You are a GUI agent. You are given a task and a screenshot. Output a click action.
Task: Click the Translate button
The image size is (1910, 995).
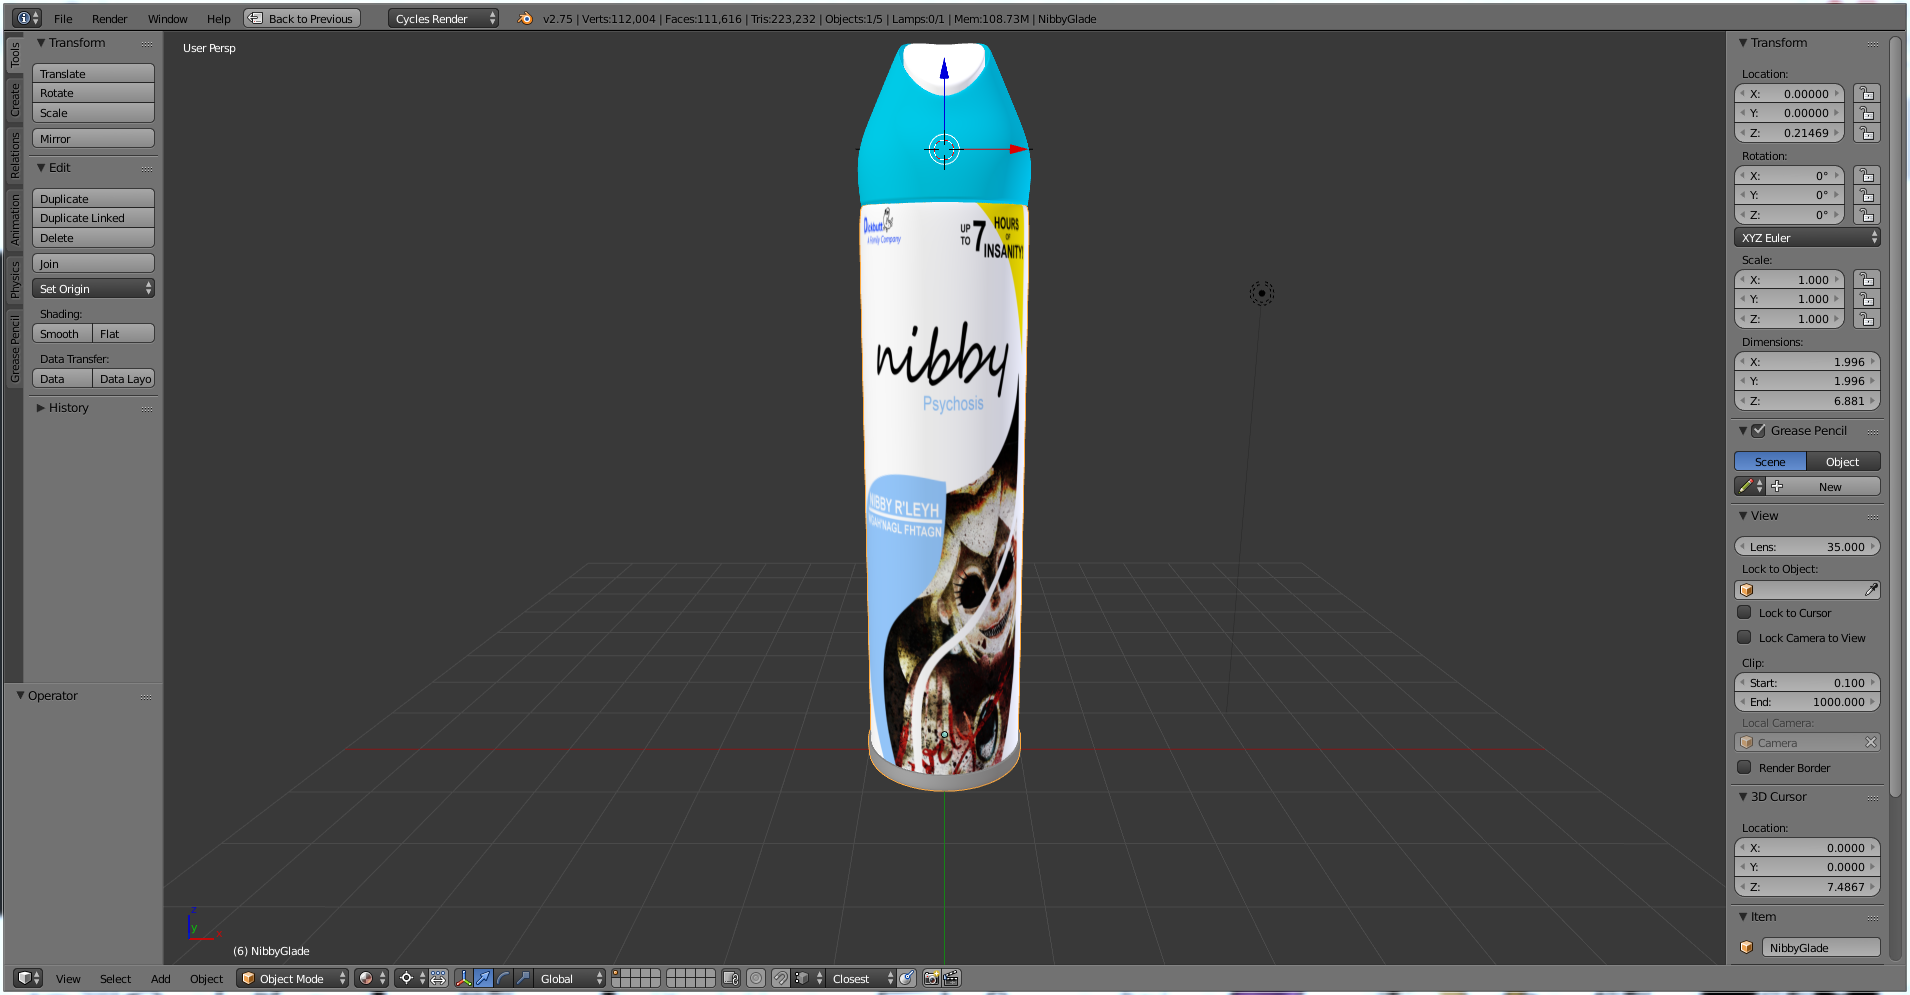[93, 74]
